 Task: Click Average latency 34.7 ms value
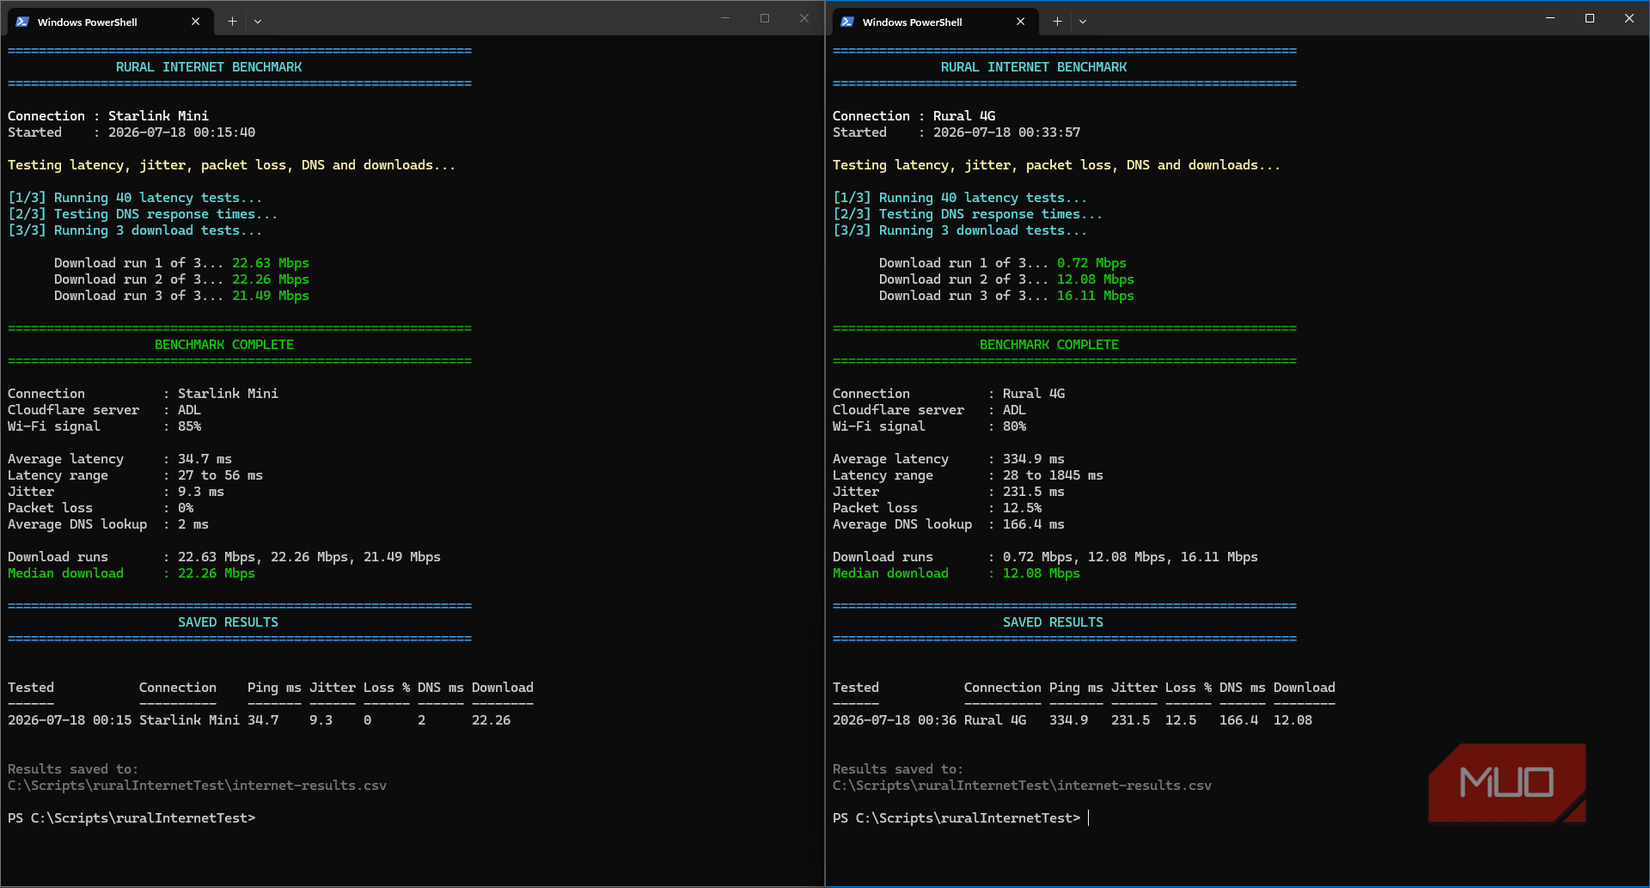pyautogui.click(x=205, y=459)
